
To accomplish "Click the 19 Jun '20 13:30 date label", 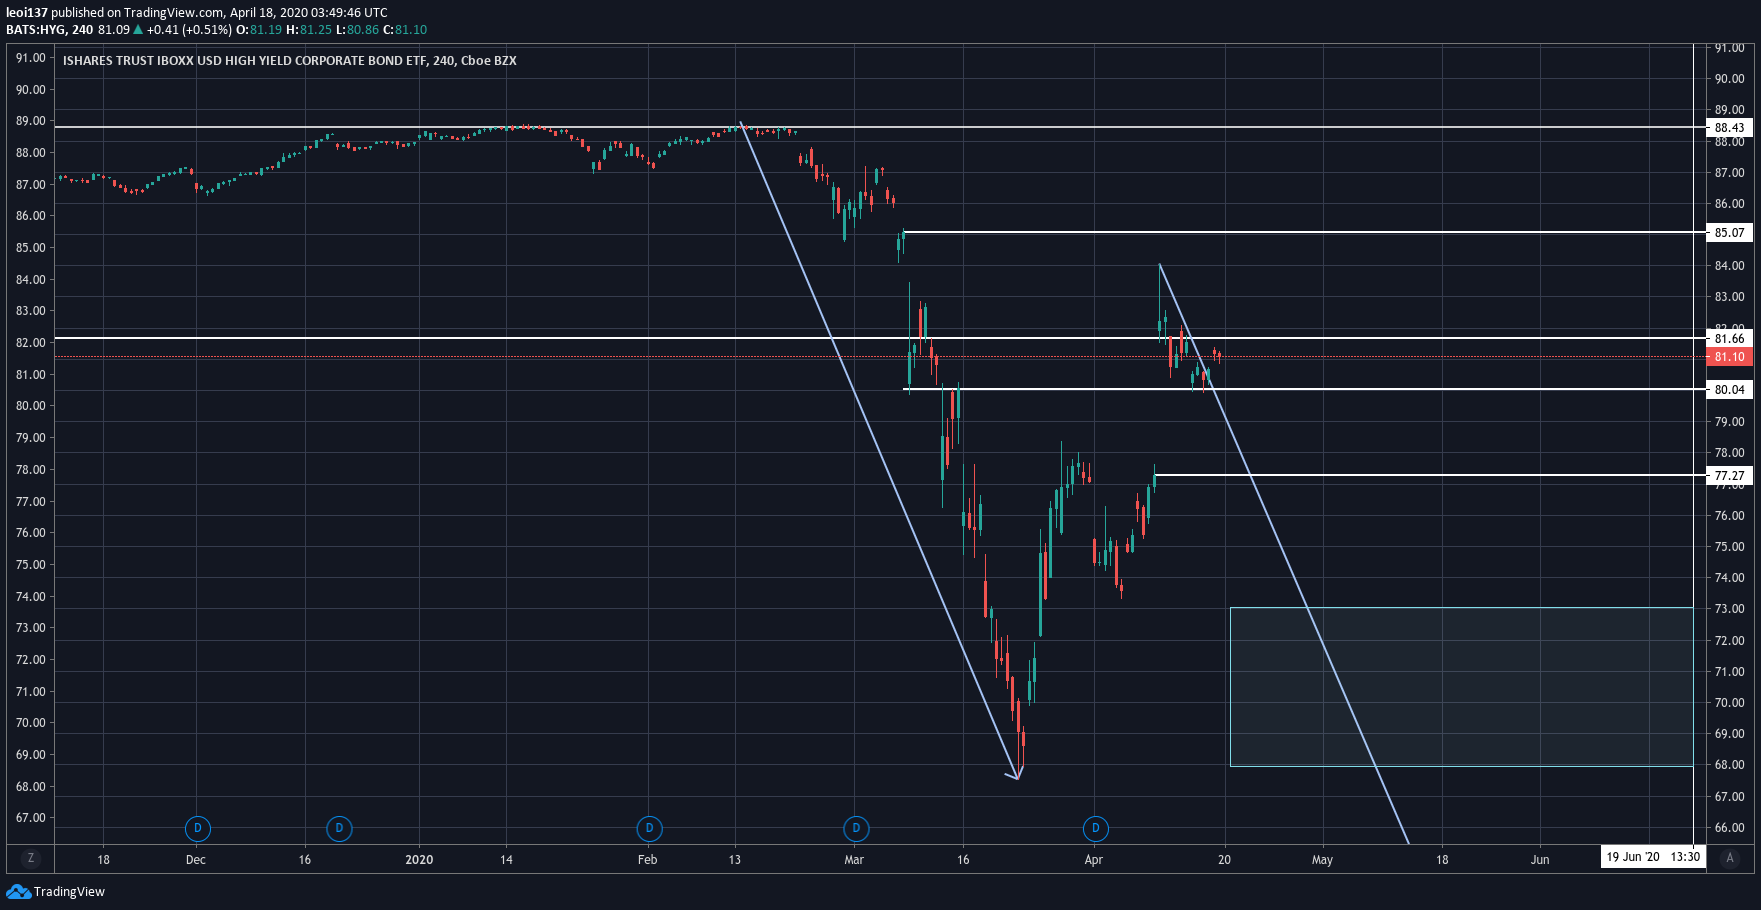I will pos(1653,857).
